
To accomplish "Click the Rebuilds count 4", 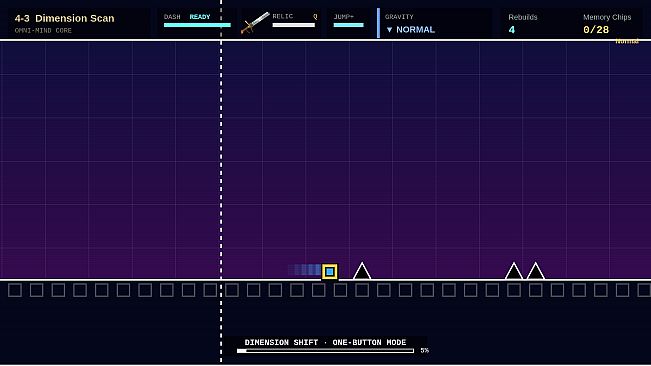I will pyautogui.click(x=512, y=30).
